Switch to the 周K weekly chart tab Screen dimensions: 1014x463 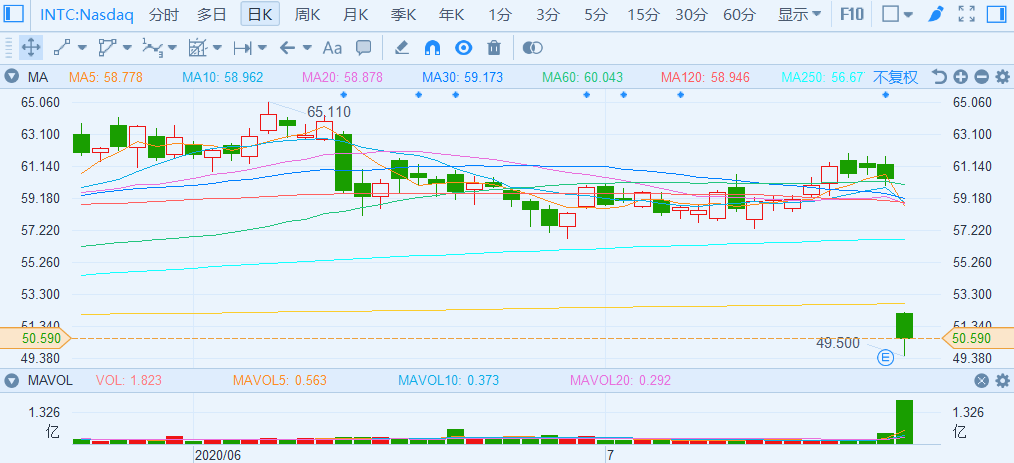point(308,14)
